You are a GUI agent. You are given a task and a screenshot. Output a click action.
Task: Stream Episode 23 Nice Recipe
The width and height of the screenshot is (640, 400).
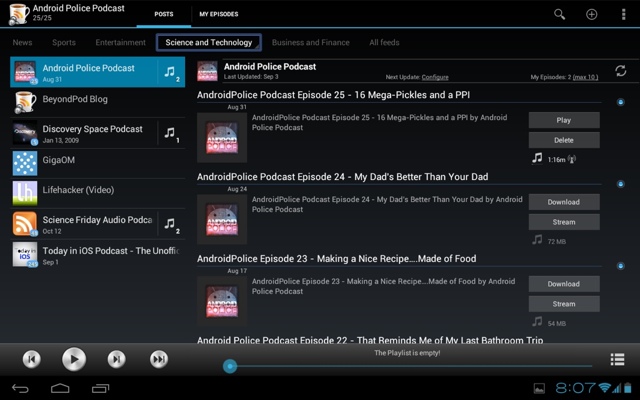pos(564,304)
